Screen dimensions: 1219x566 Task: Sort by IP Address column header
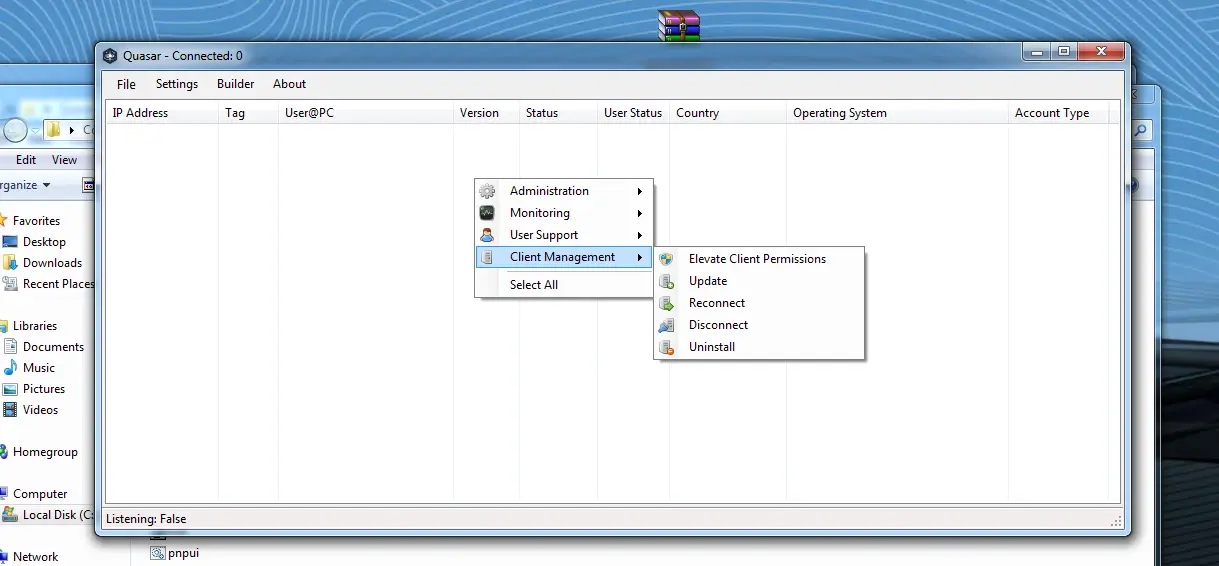click(162, 113)
